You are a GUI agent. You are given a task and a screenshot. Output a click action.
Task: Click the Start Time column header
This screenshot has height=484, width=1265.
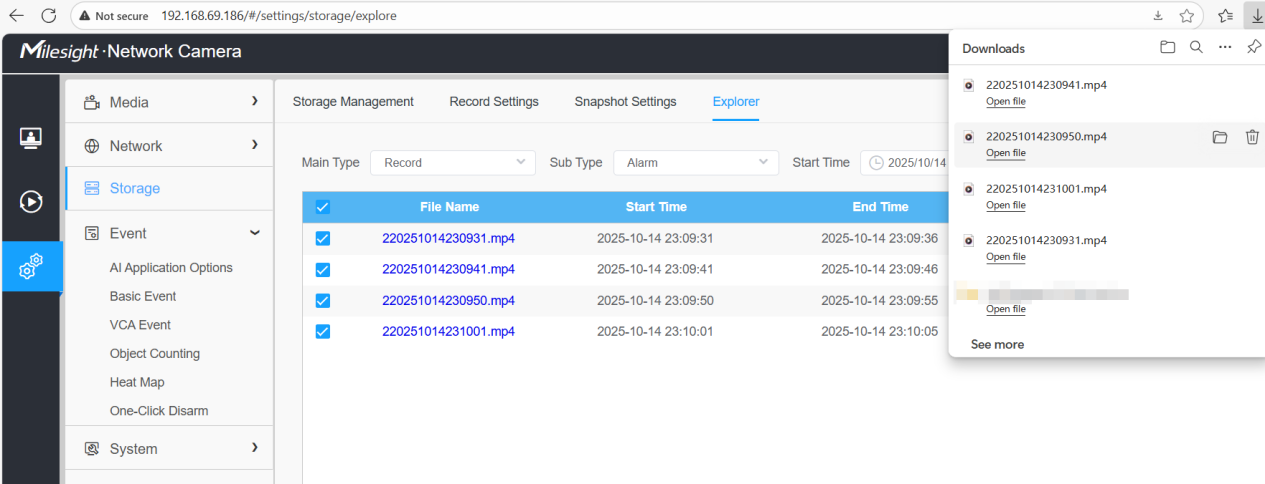pyautogui.click(x=656, y=207)
